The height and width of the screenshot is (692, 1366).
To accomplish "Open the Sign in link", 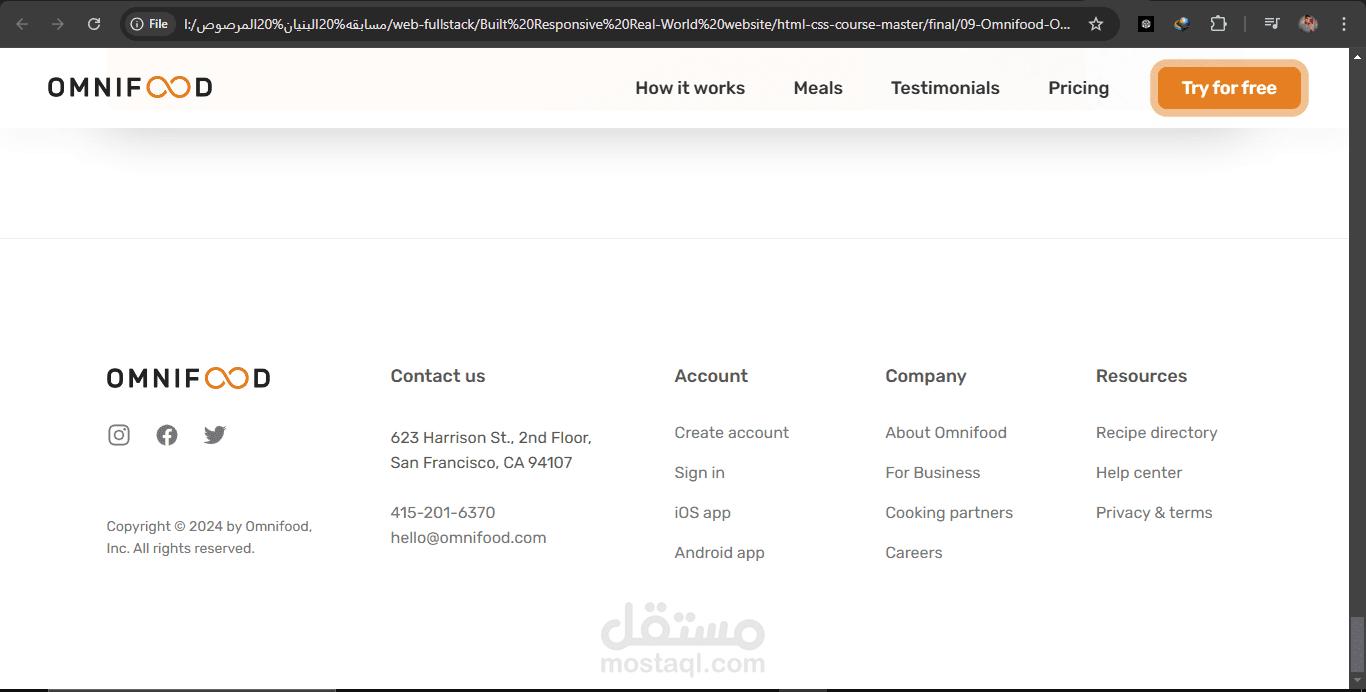I will pos(699,473).
